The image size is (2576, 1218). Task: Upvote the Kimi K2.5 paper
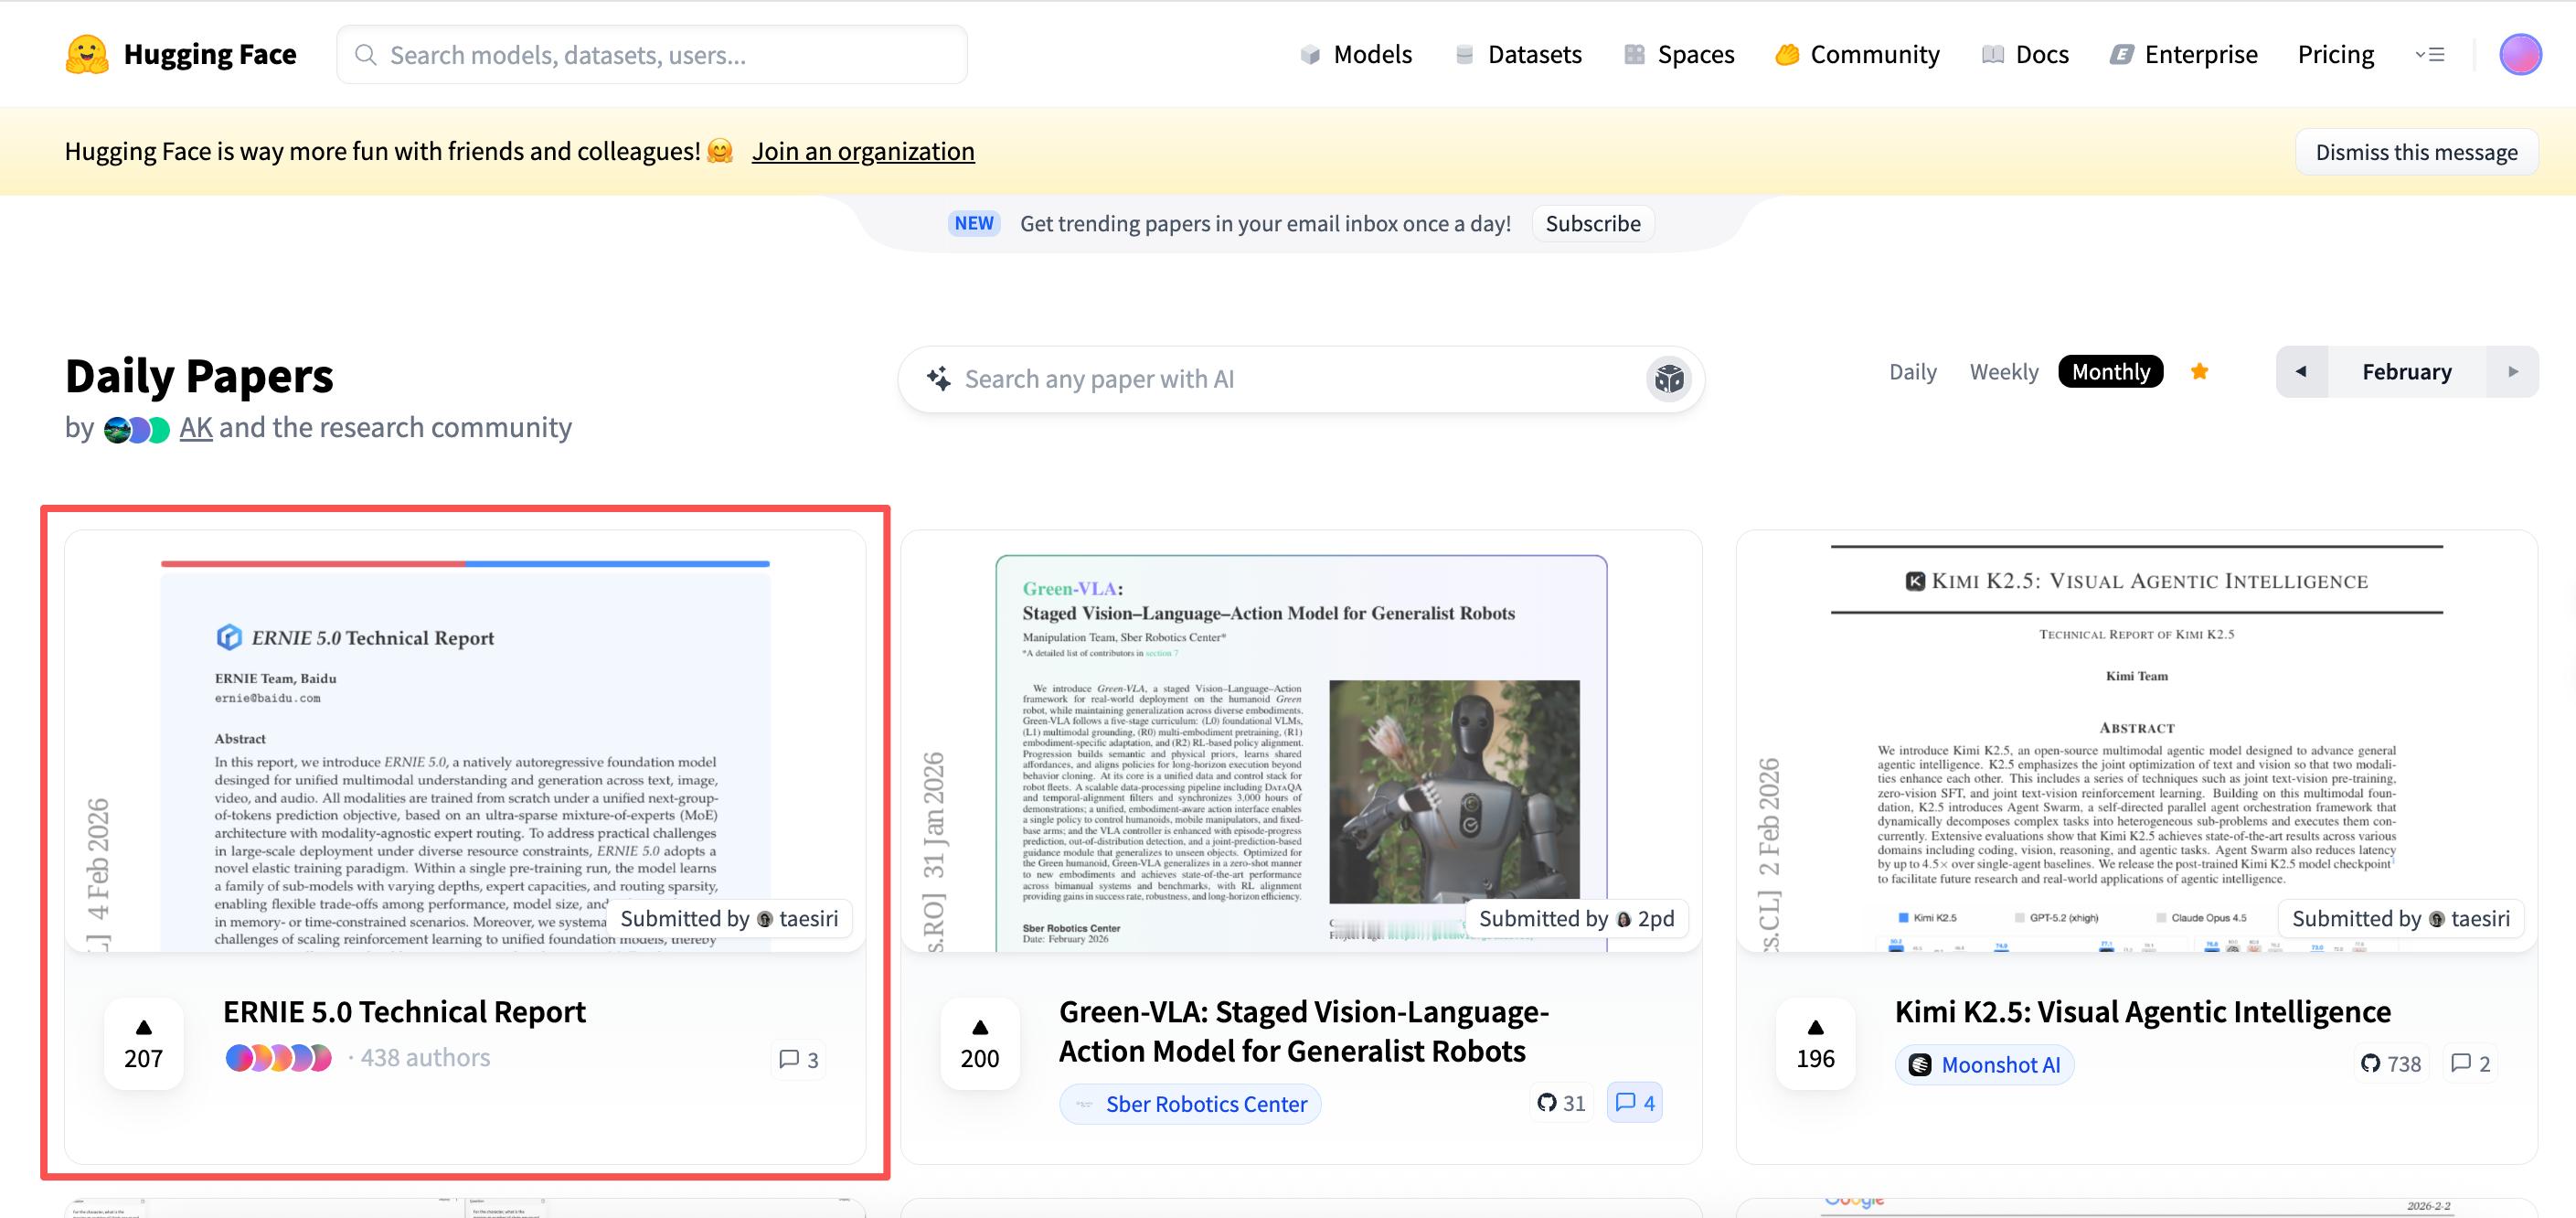click(1815, 1043)
